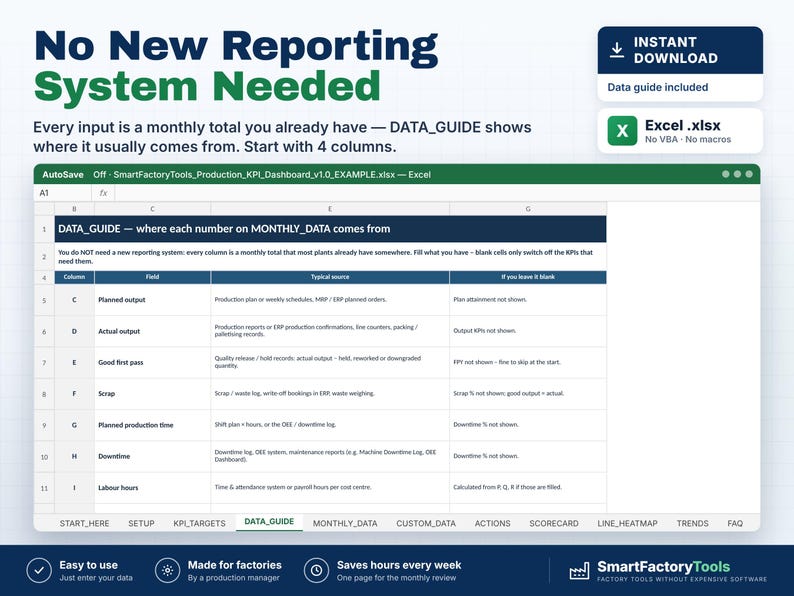Image resolution: width=794 pixels, height=596 pixels.
Task: Click 'Calculated from P, Q, R' cell
Action: 528,487
